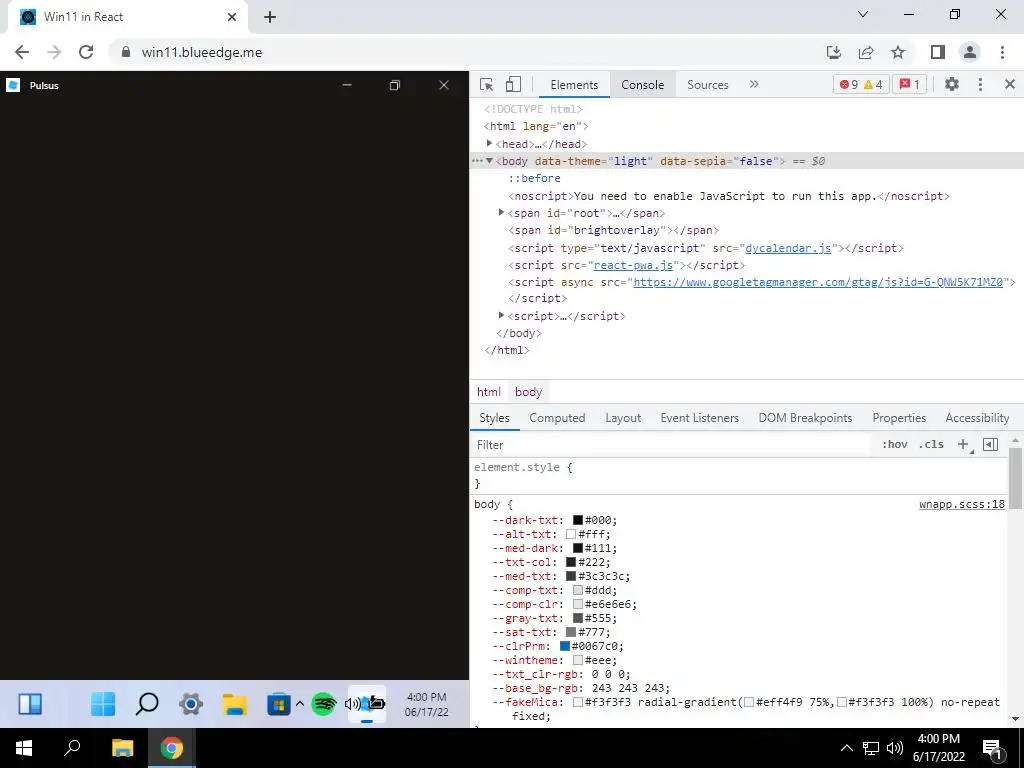Open the Chrome profile avatar
The image size is (1024, 768).
tap(970, 52)
